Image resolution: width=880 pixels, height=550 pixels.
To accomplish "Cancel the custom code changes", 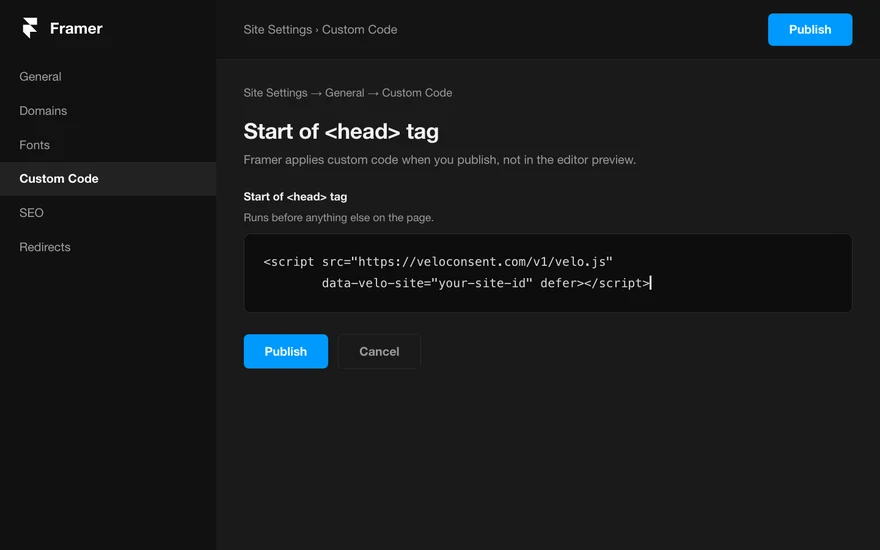I will [x=379, y=351].
